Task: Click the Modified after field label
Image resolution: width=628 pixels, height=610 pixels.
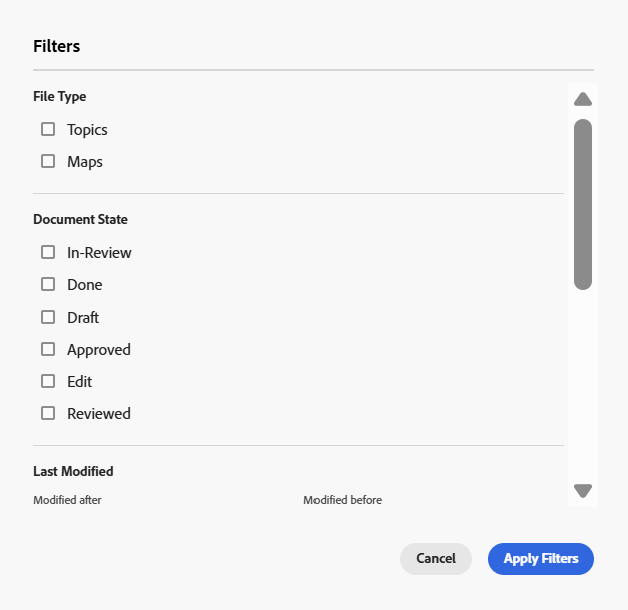Action: (67, 500)
